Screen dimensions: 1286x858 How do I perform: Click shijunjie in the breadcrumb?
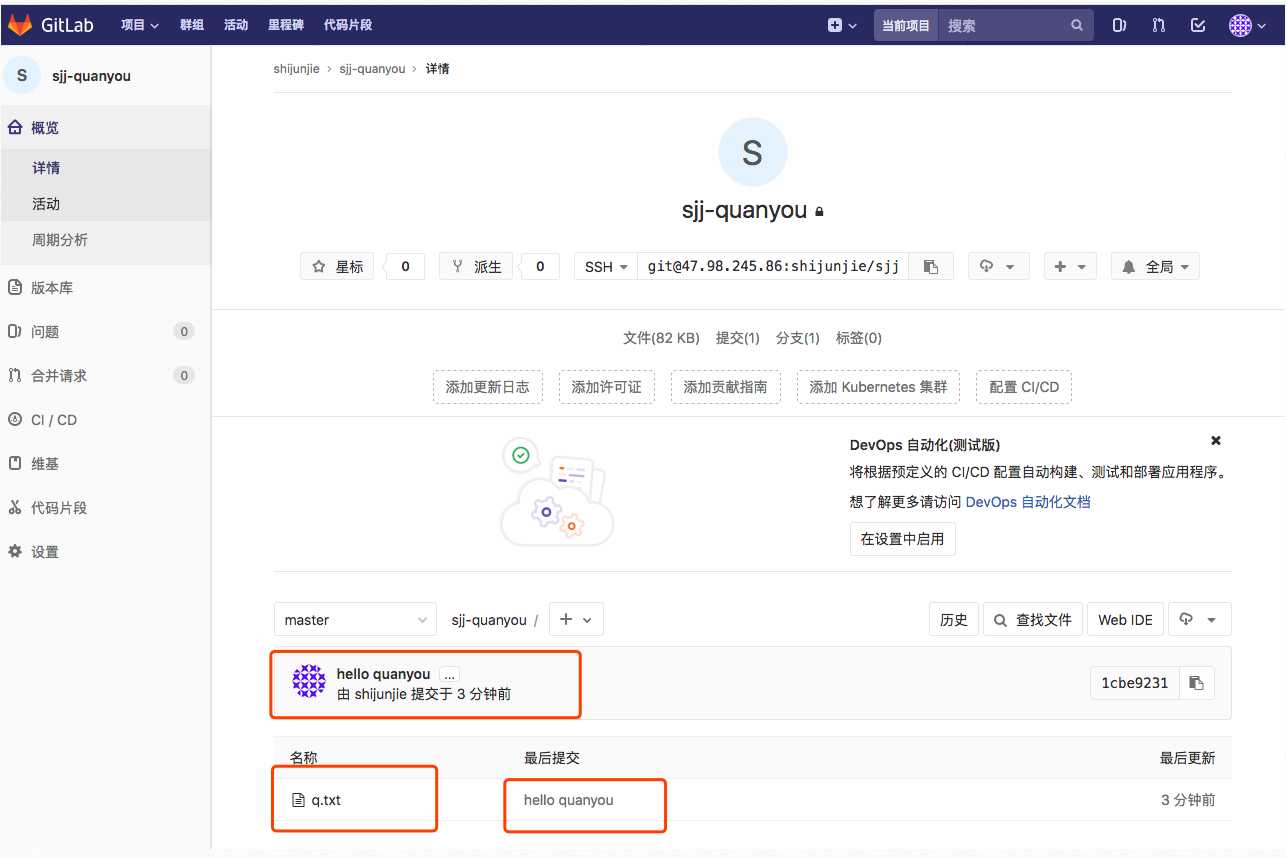coord(296,69)
